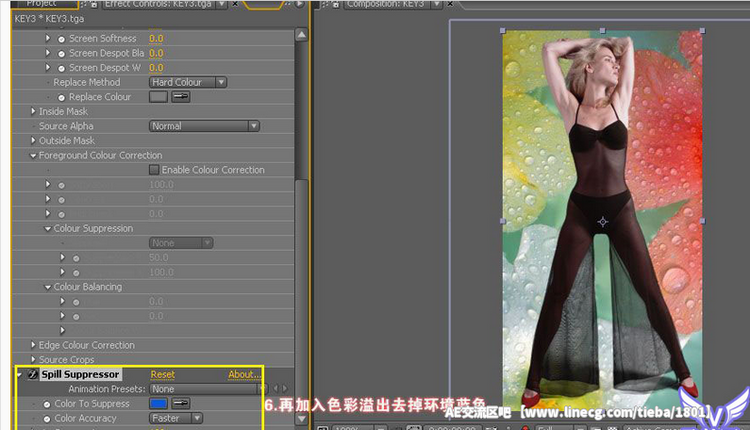Expand the Source Crops group
Image resolution: width=750 pixels, height=430 pixels.
point(33,359)
